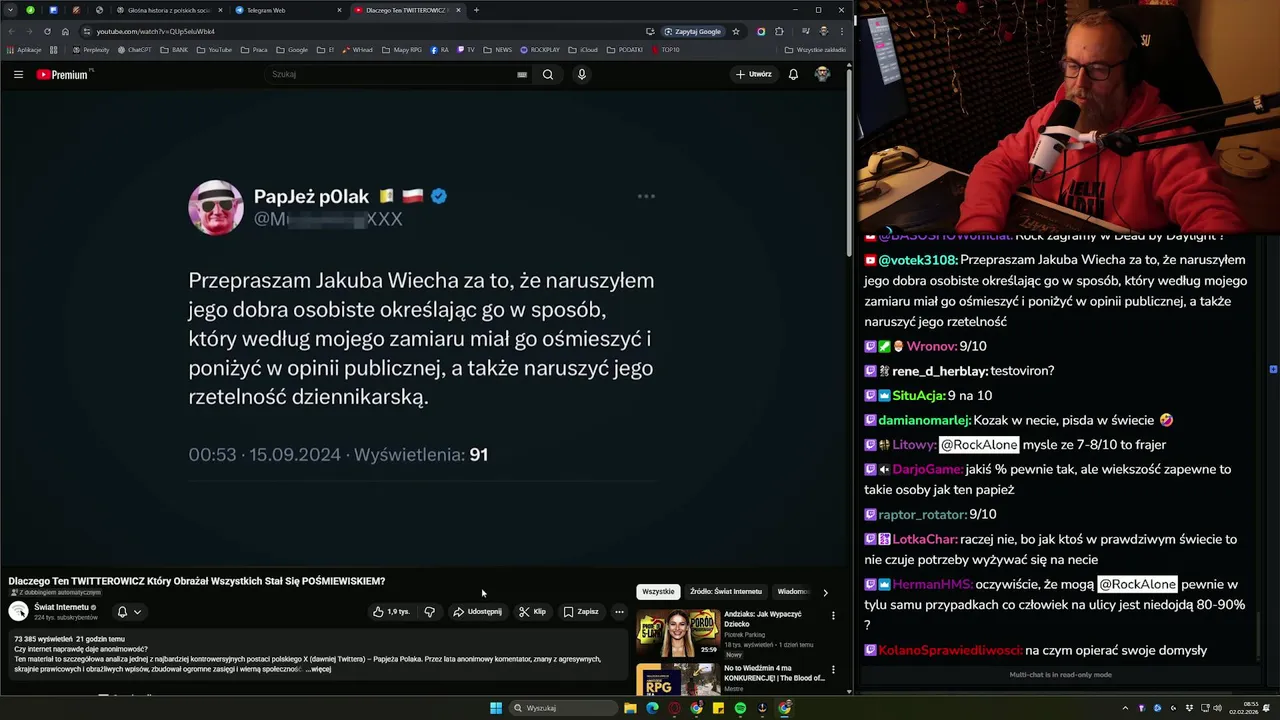Open a new browser tab
The height and width of the screenshot is (720, 1280).
(x=476, y=10)
